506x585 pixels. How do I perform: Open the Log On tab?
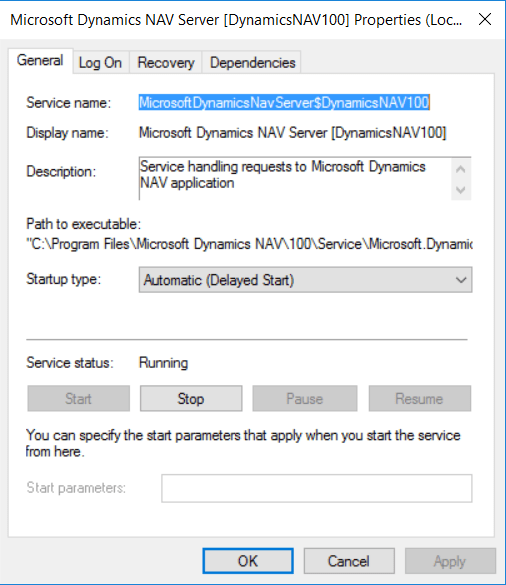[100, 63]
